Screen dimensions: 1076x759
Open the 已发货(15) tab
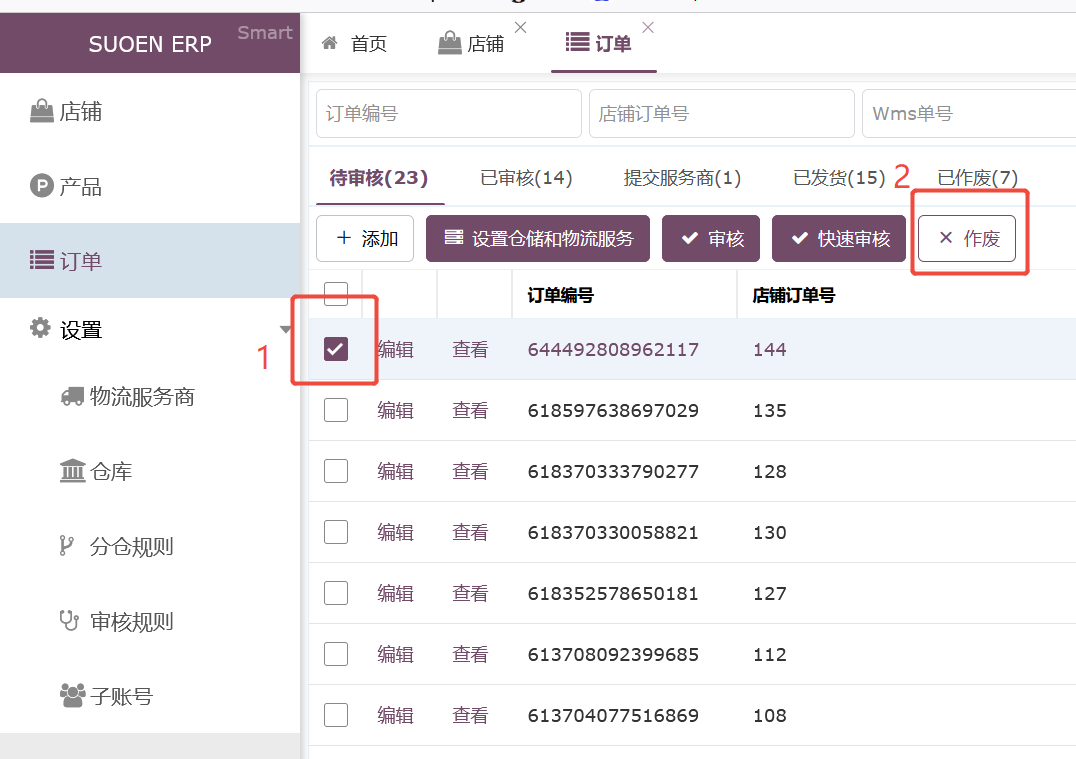[839, 178]
